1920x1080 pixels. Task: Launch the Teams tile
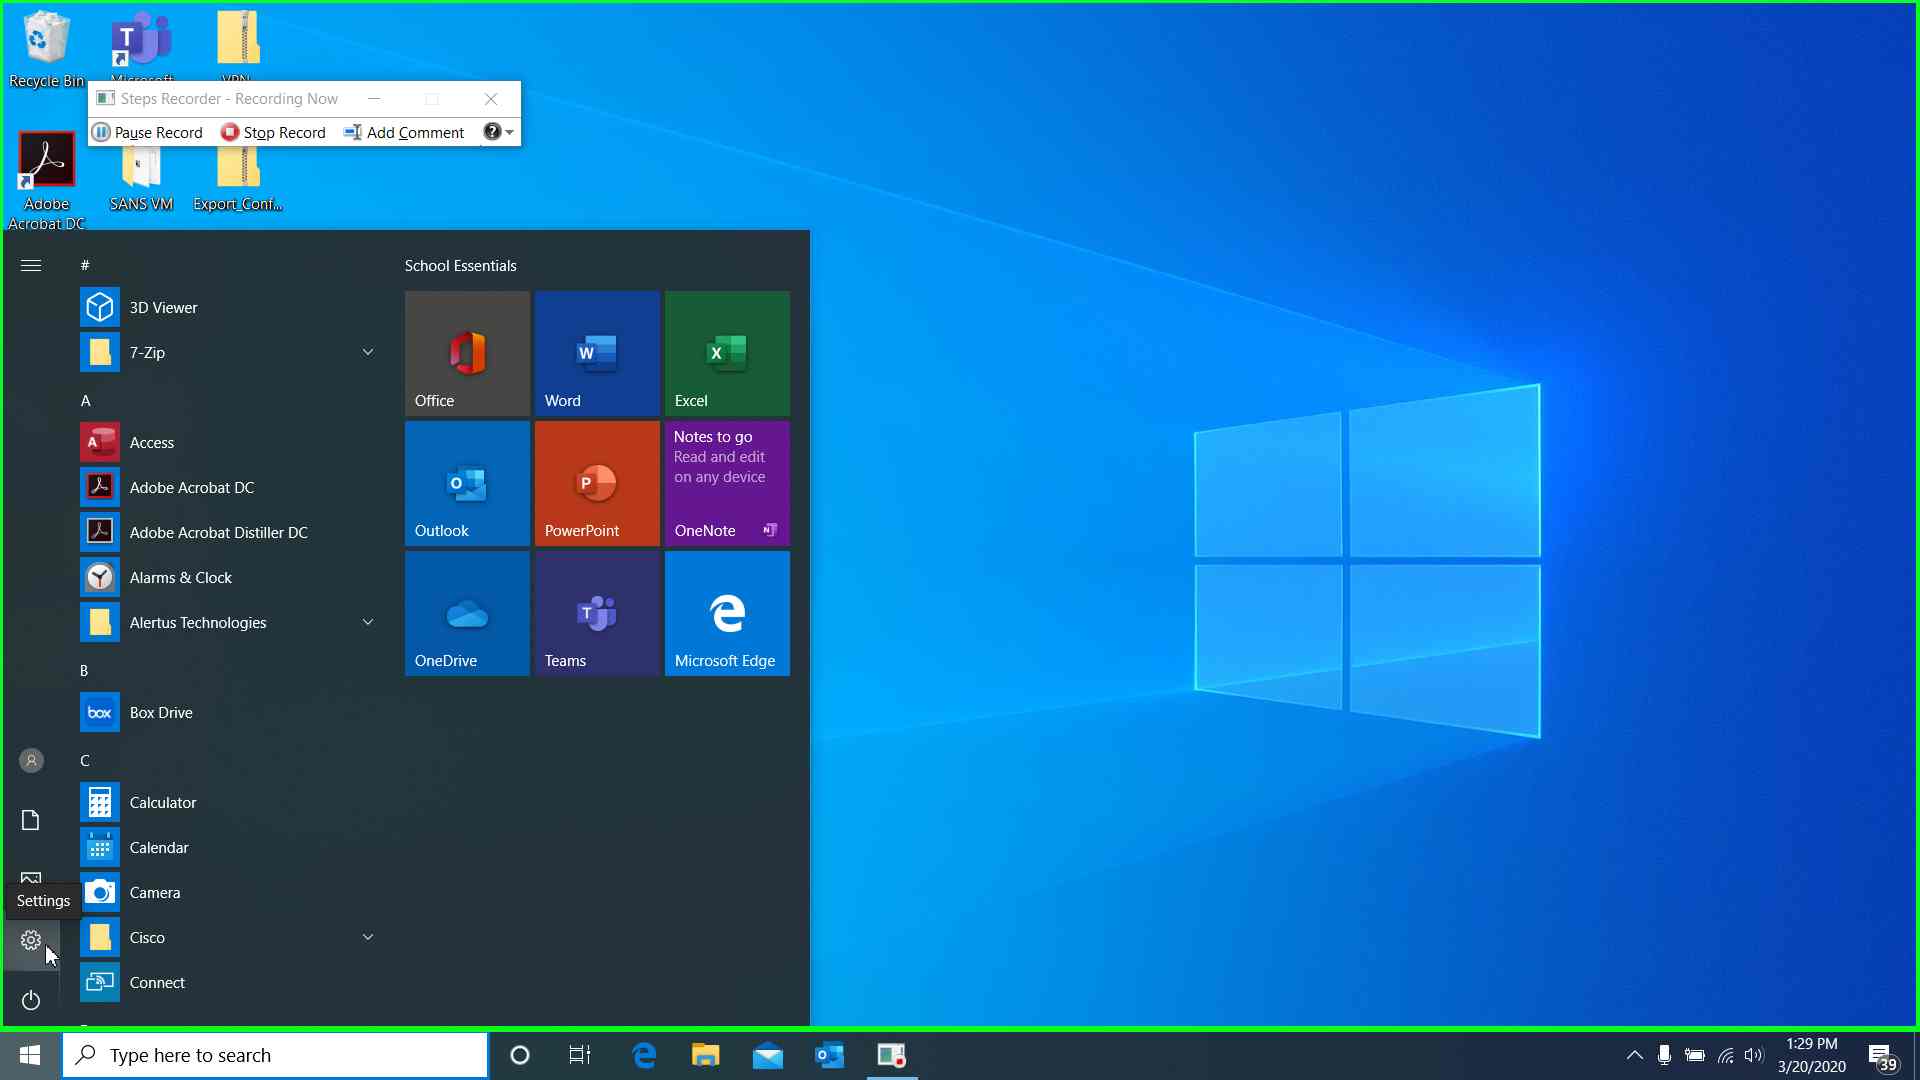click(597, 613)
